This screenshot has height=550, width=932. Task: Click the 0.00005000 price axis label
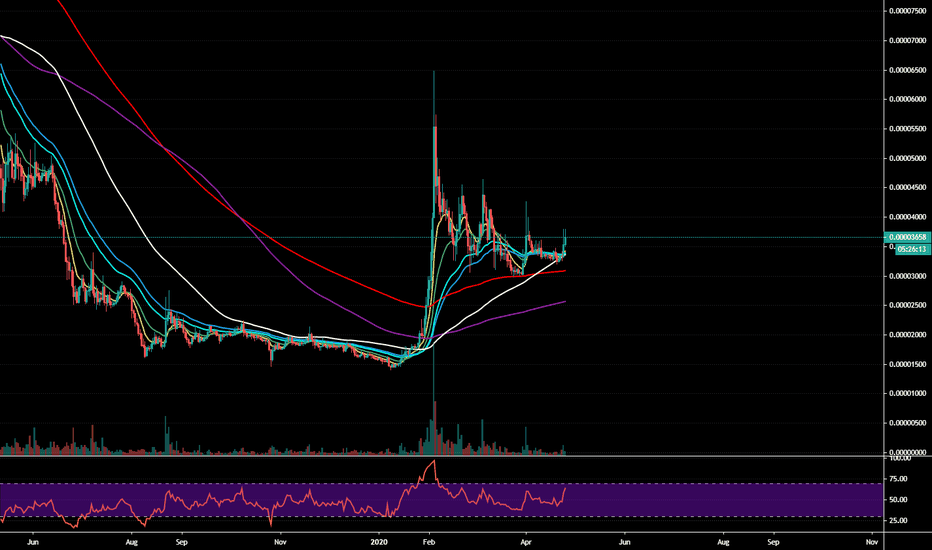pos(908,158)
